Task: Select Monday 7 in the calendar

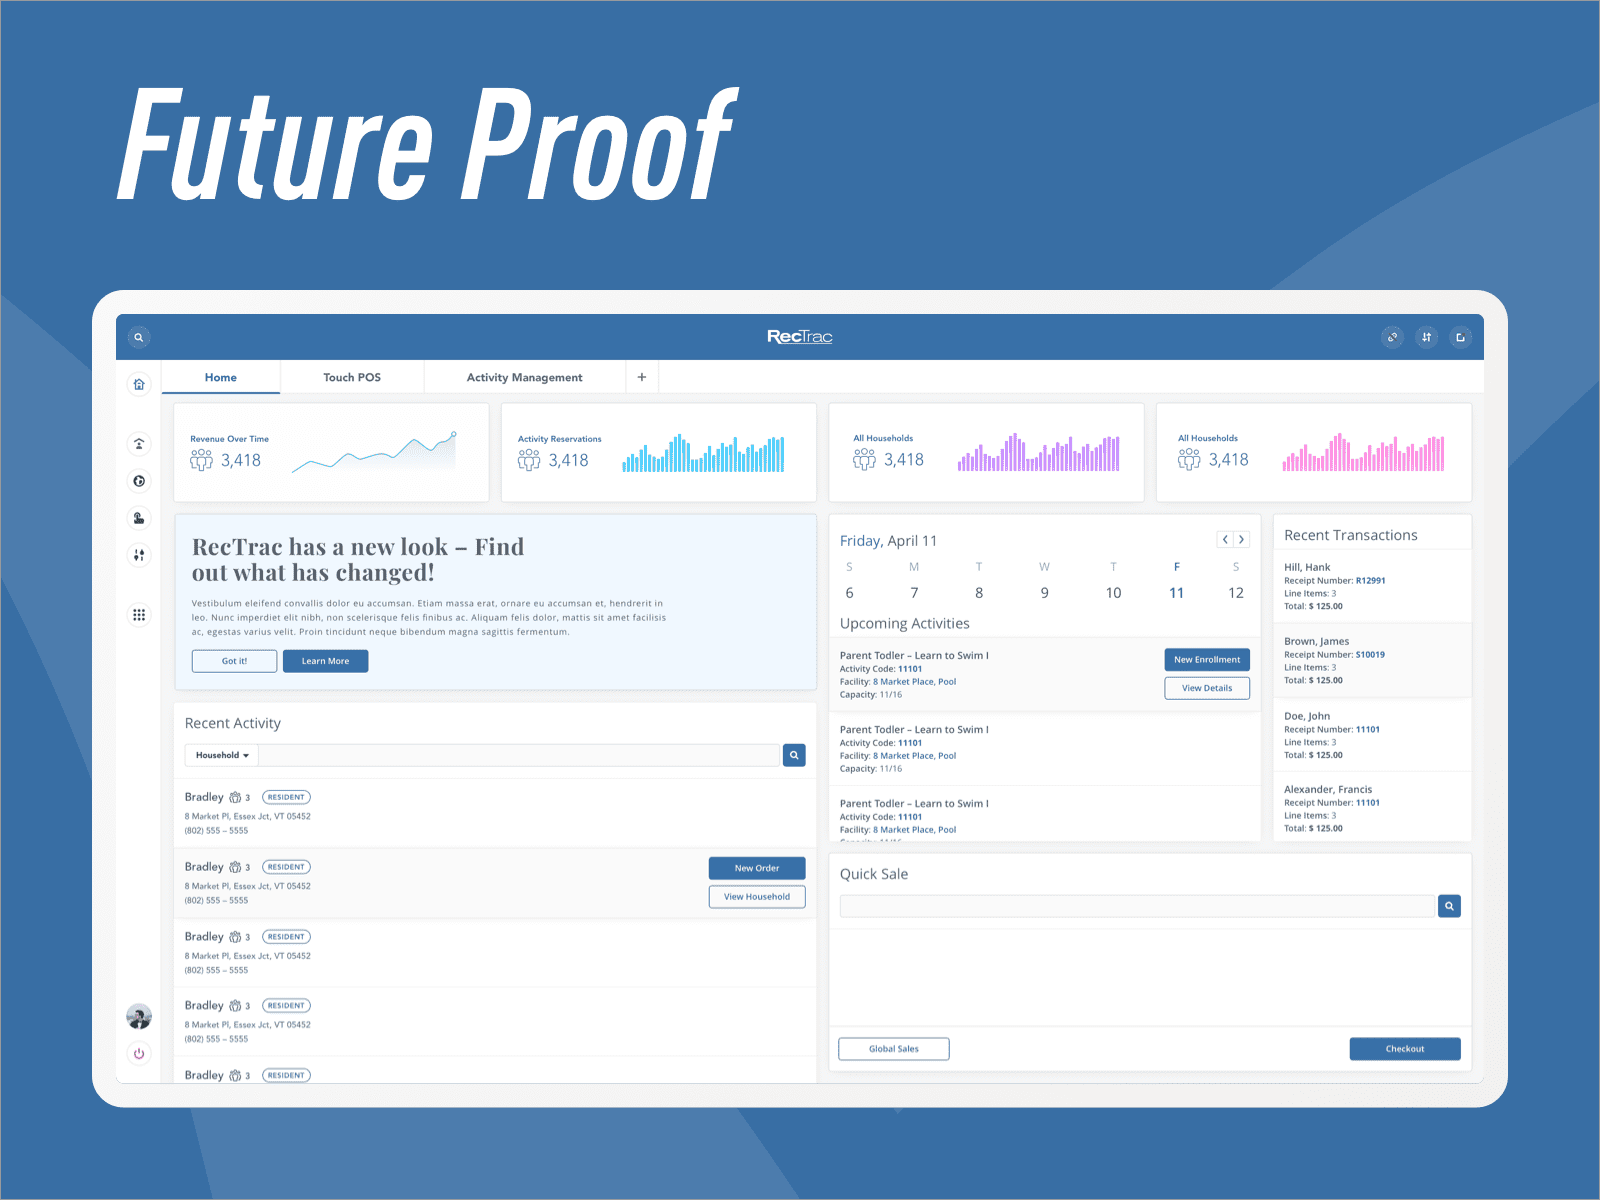Action: coord(914,593)
